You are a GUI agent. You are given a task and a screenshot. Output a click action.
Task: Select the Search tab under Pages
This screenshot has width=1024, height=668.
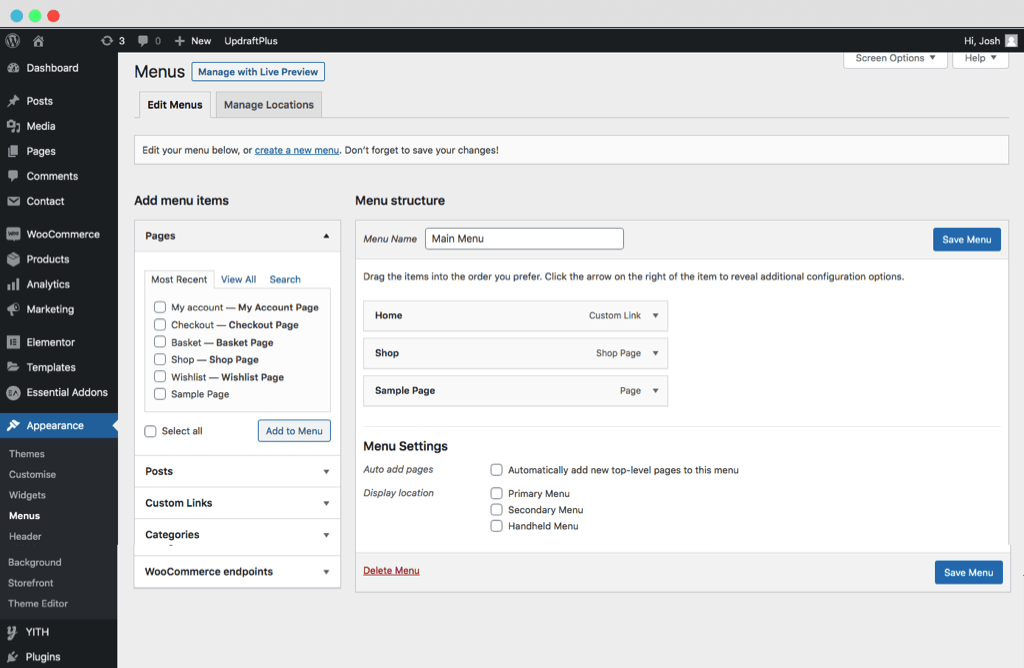[284, 279]
